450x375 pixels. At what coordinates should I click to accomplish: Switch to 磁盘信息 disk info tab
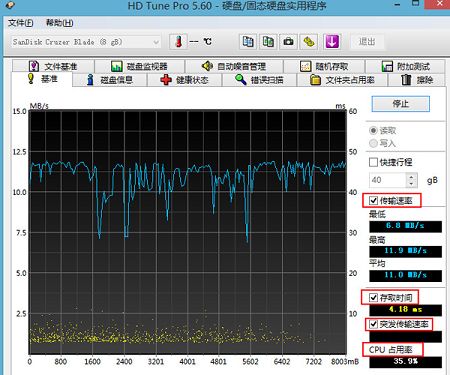tap(110, 80)
